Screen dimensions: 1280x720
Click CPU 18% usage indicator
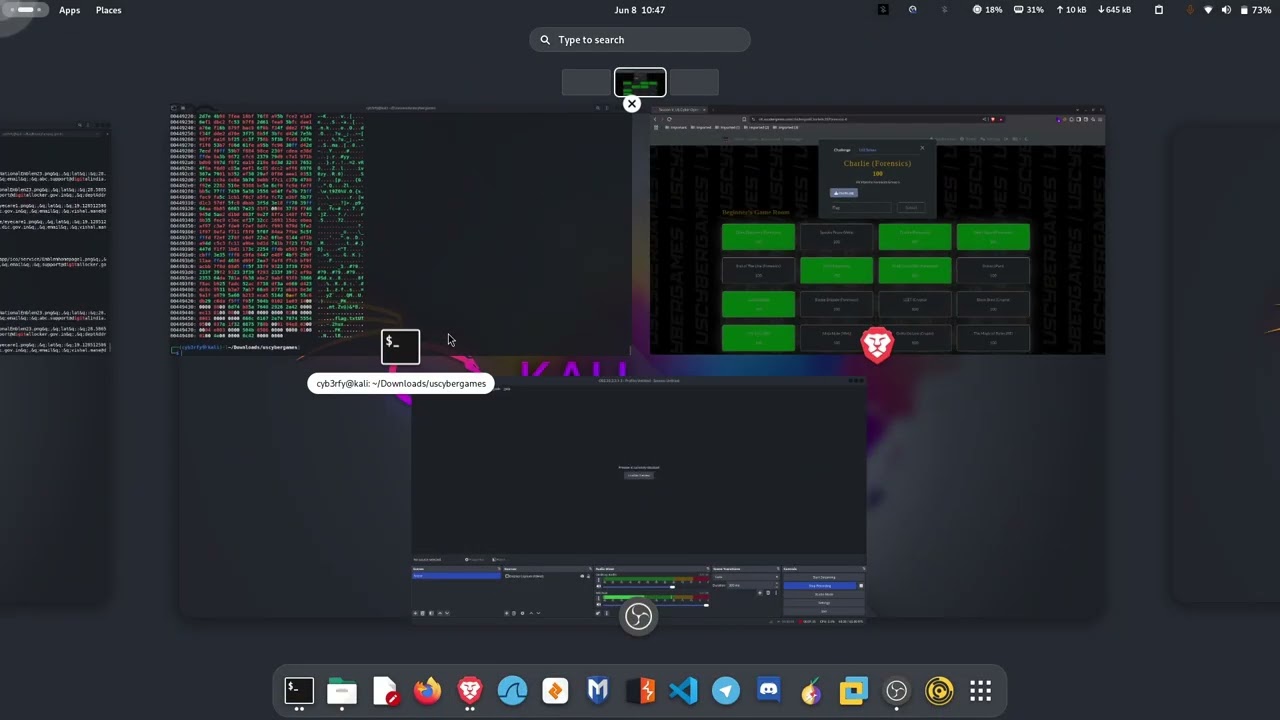(987, 10)
